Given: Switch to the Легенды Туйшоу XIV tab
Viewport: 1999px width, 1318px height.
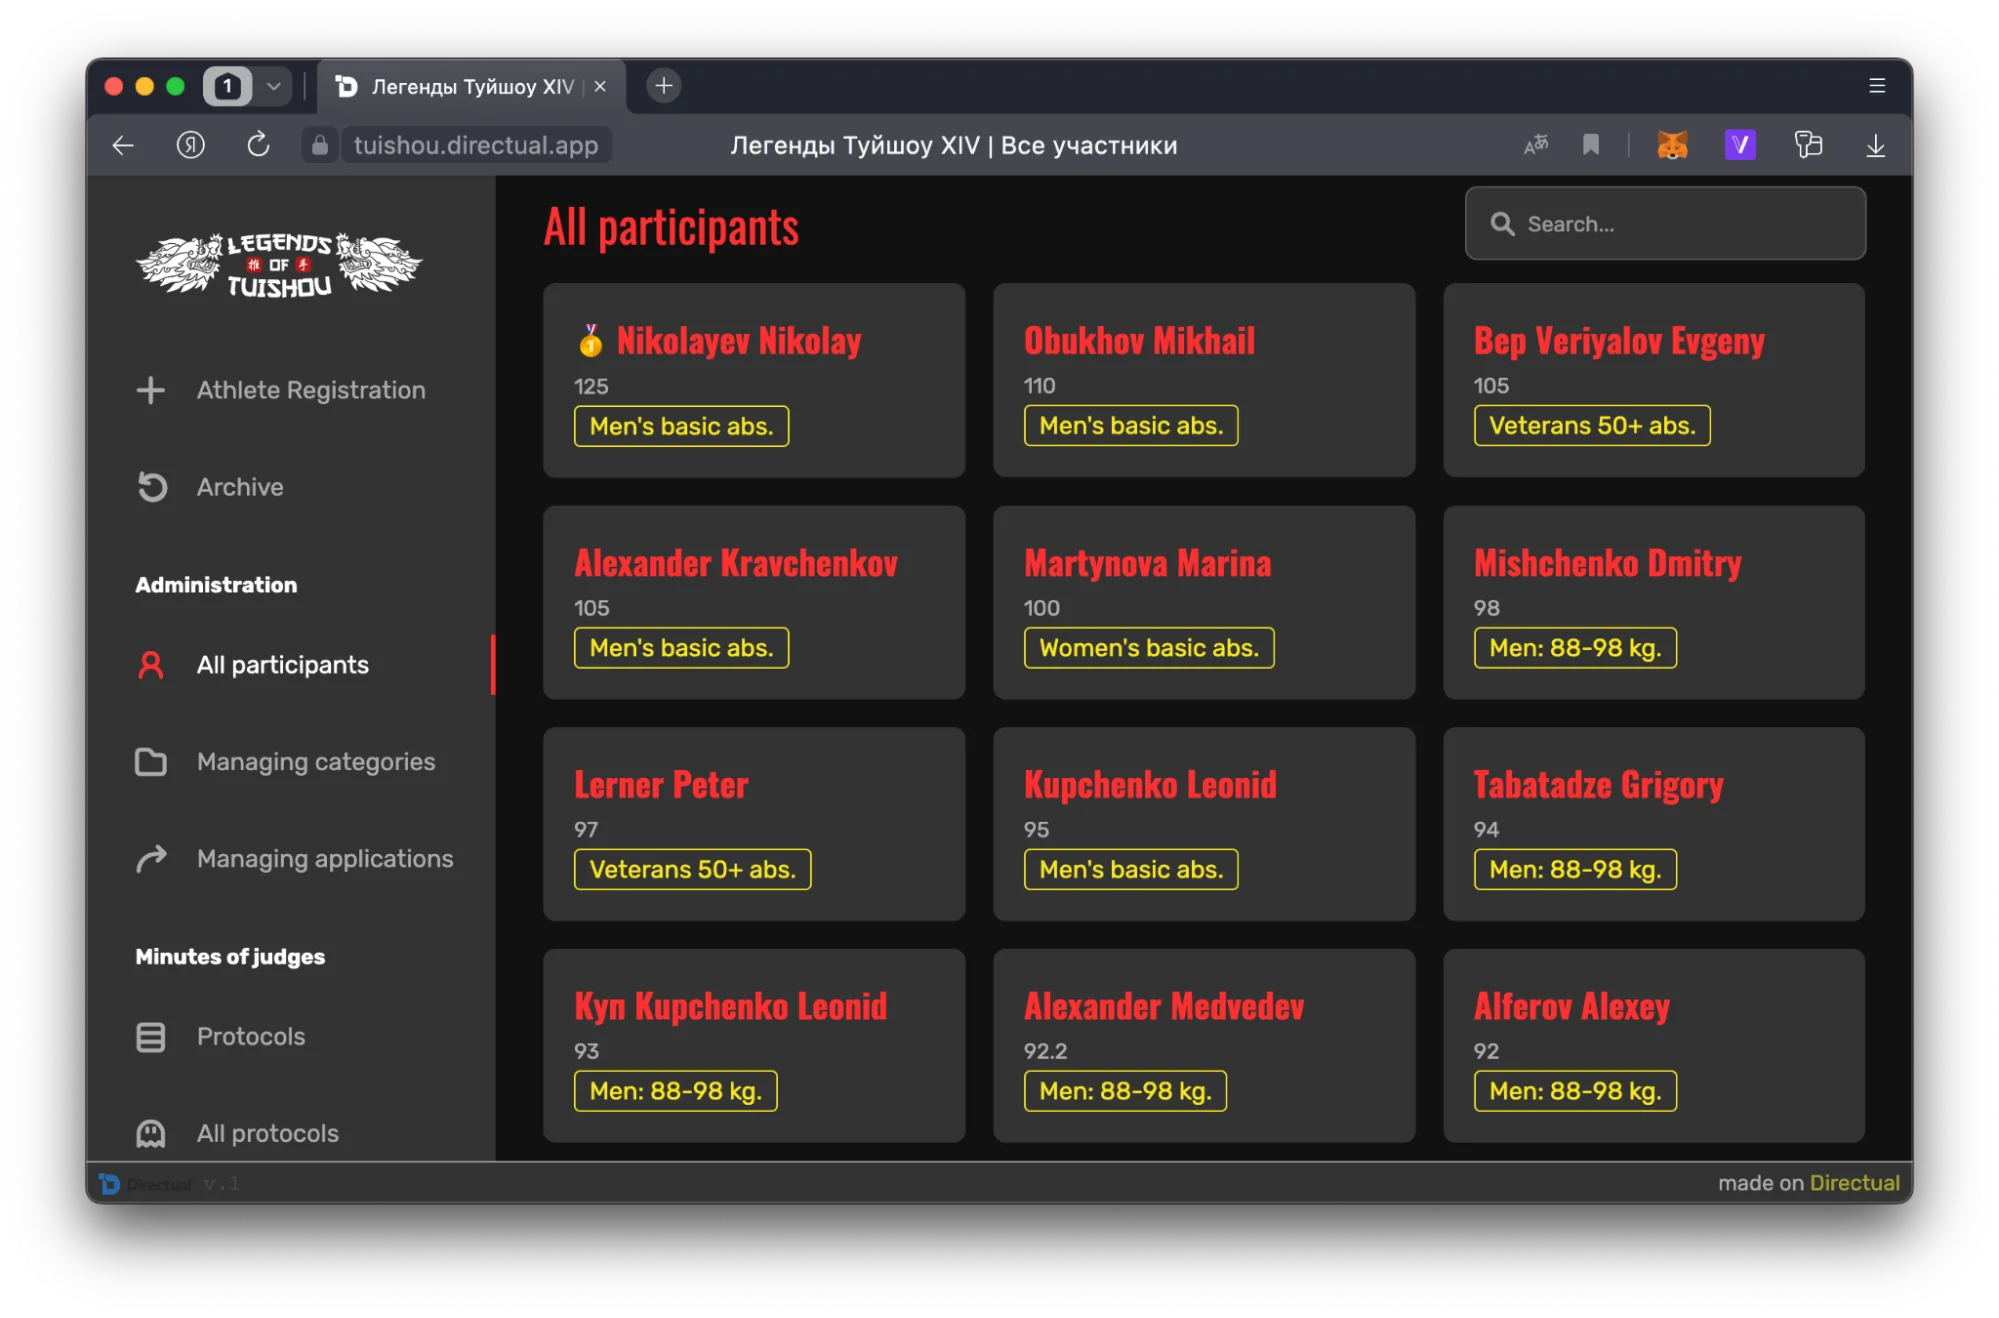Looking at the screenshot, I should (x=470, y=87).
